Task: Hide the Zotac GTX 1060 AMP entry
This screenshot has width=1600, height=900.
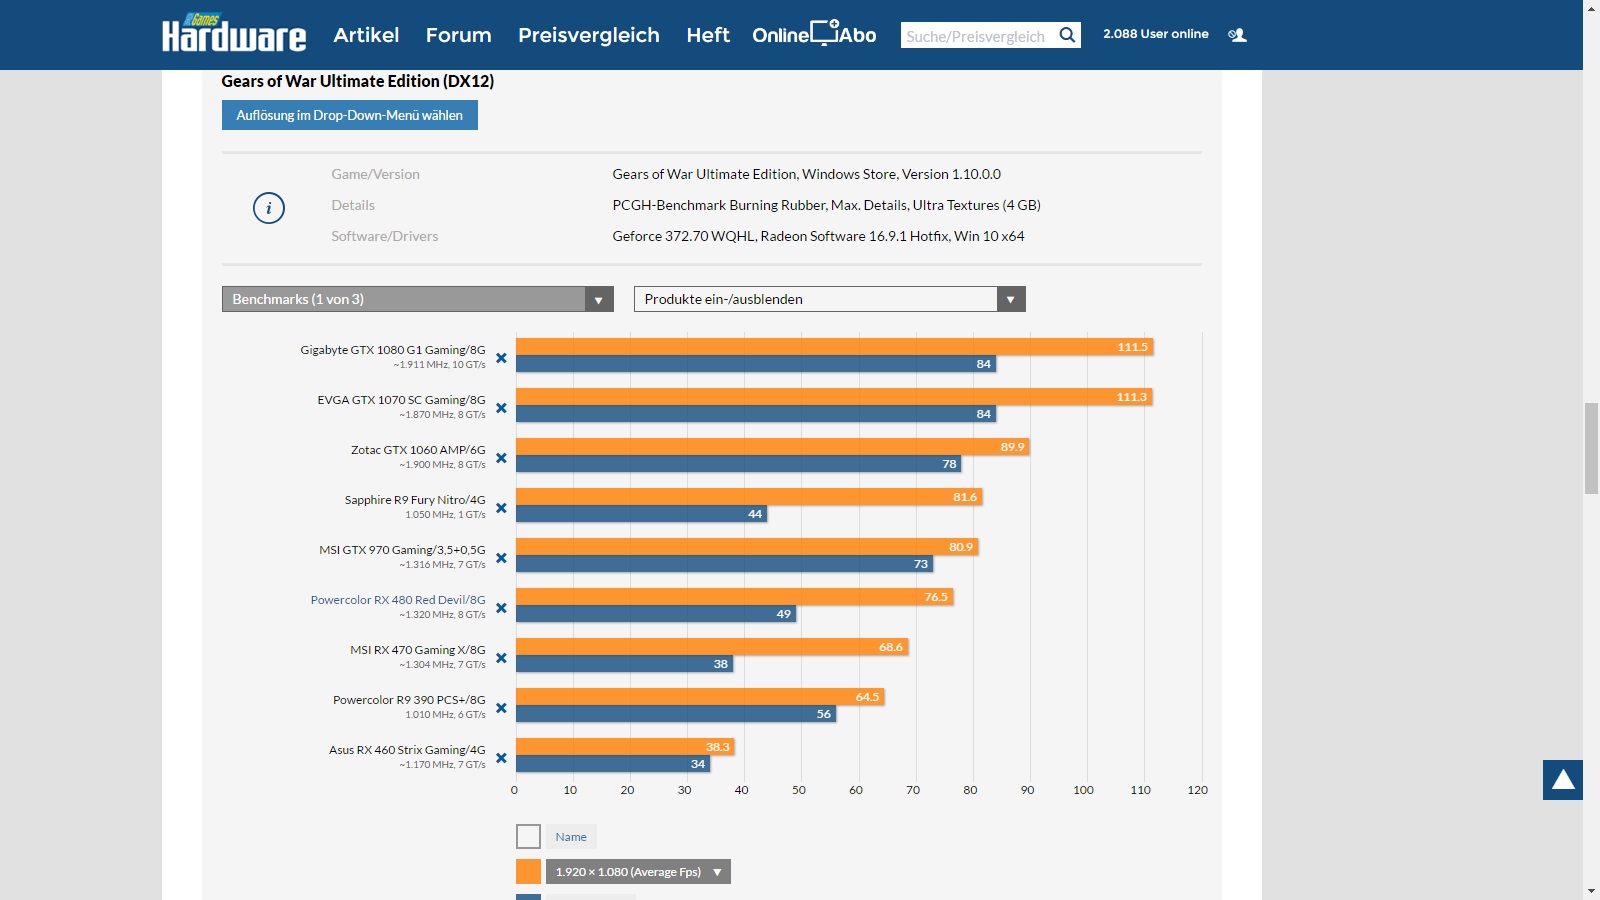Action: pos(501,458)
